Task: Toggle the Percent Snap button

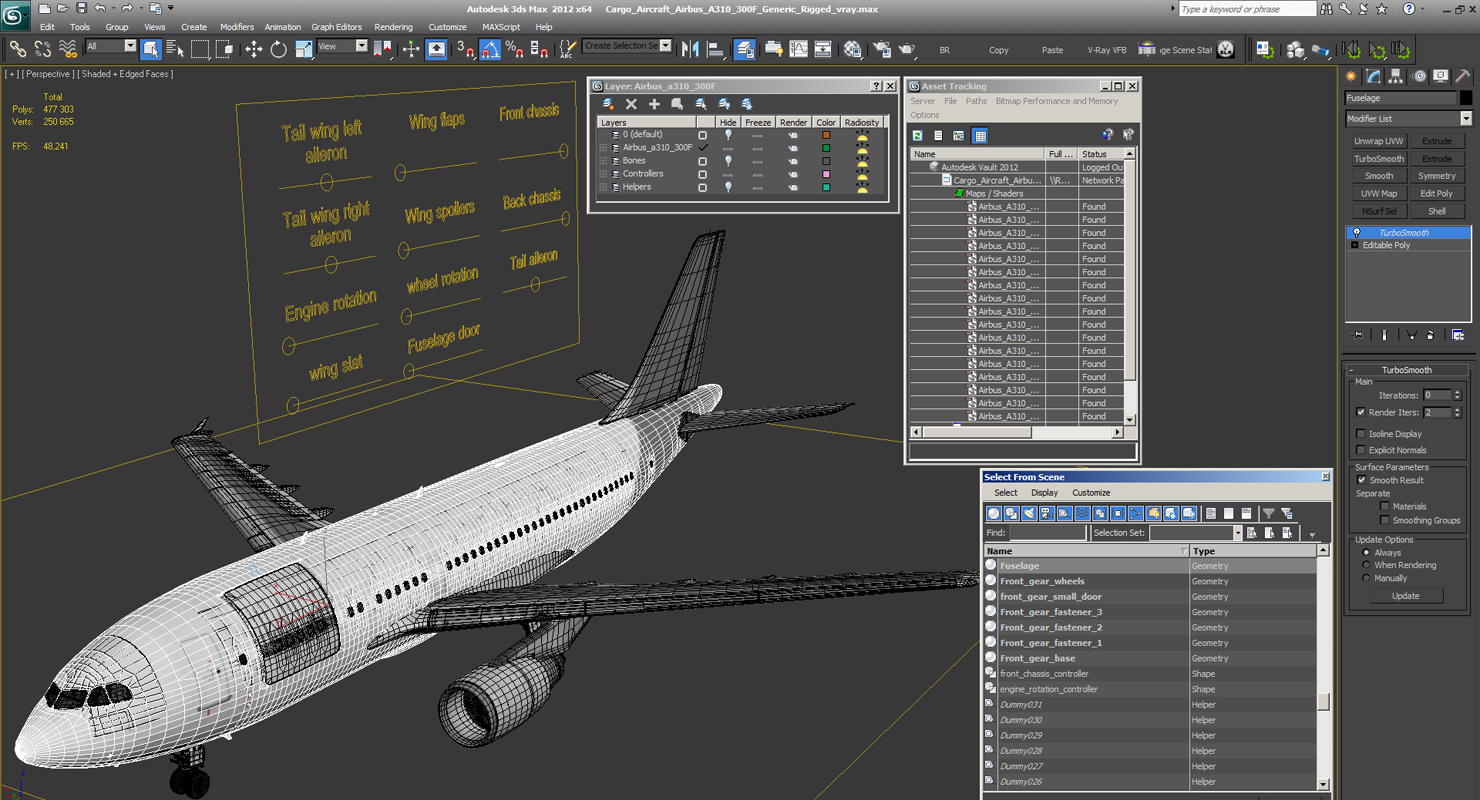Action: click(514, 48)
